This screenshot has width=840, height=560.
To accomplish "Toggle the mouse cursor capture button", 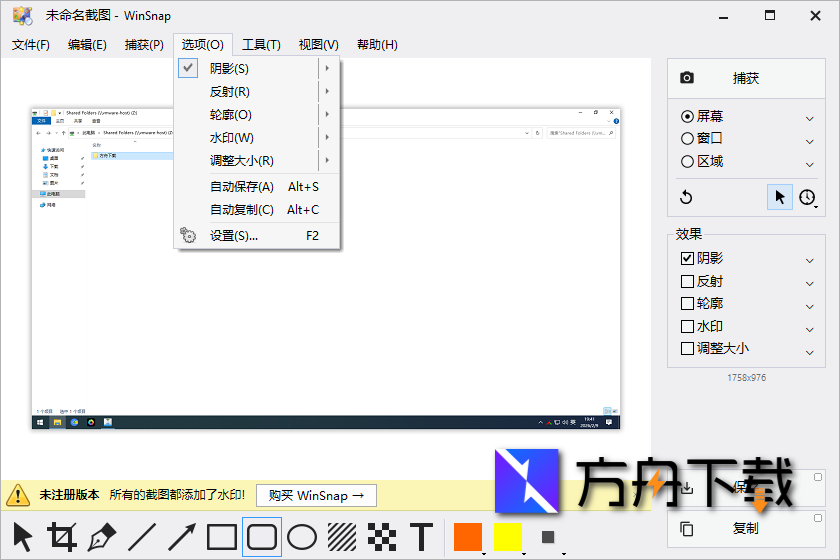I will tap(779, 197).
